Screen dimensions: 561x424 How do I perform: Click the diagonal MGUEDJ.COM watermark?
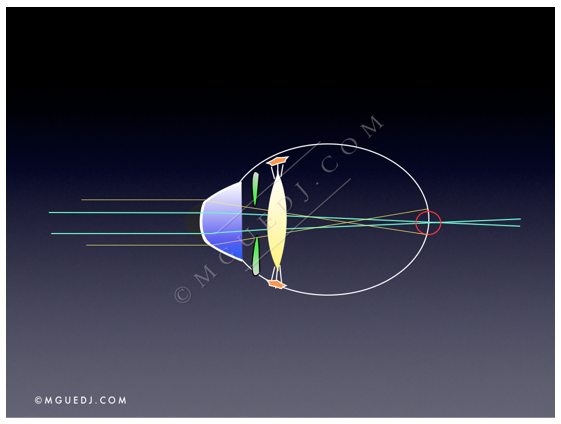[x=279, y=209]
